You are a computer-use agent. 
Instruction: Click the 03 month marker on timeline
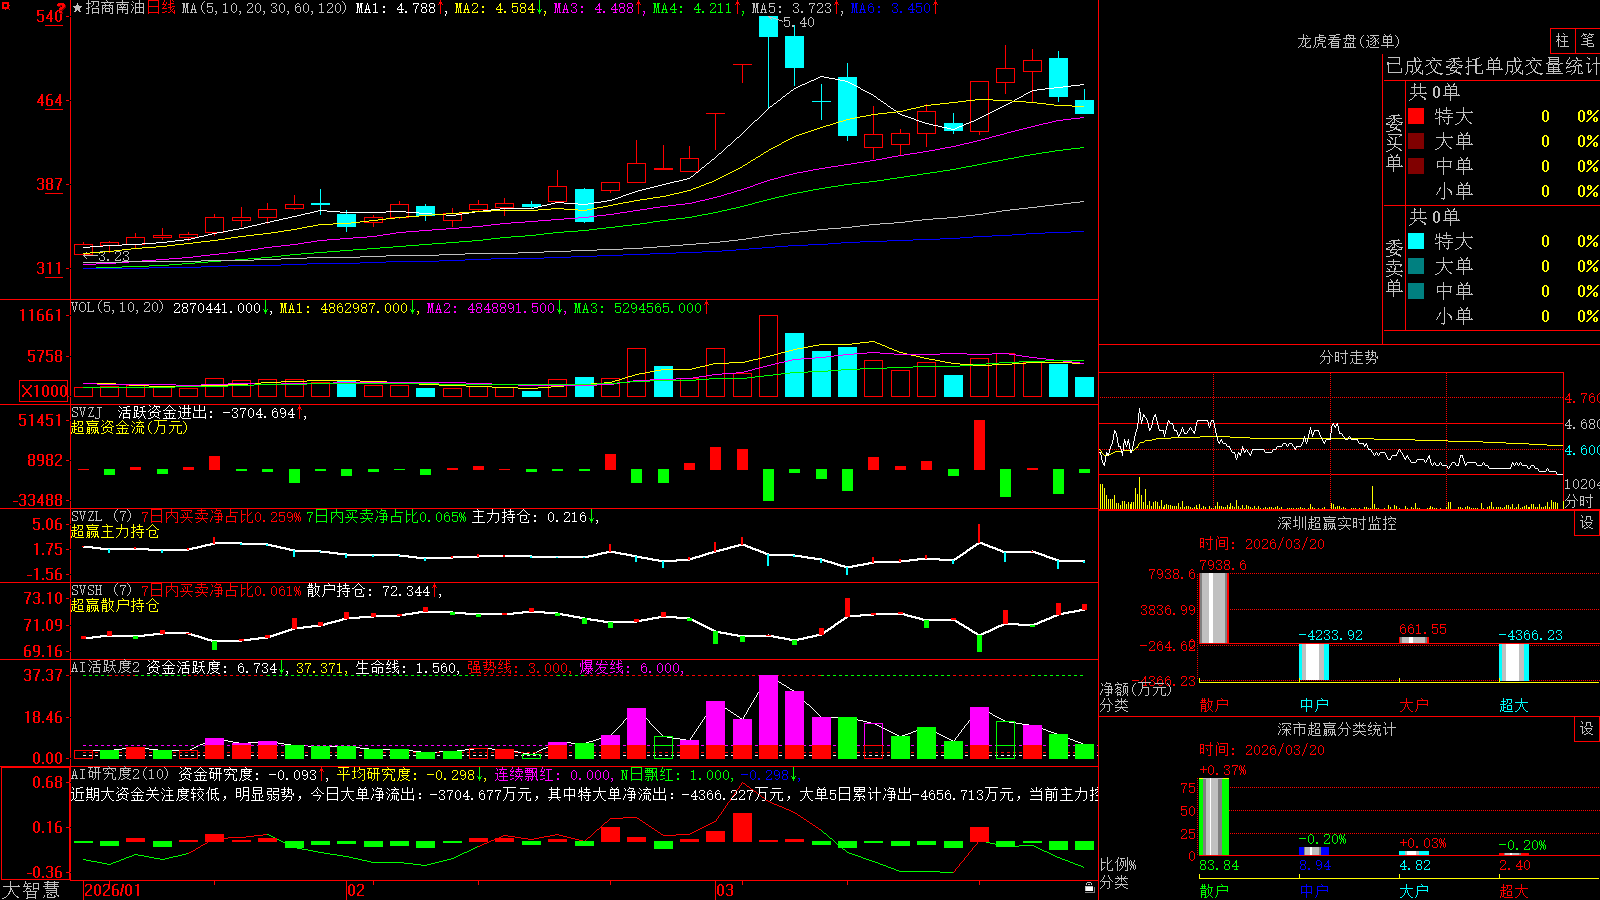pyautogui.click(x=725, y=890)
